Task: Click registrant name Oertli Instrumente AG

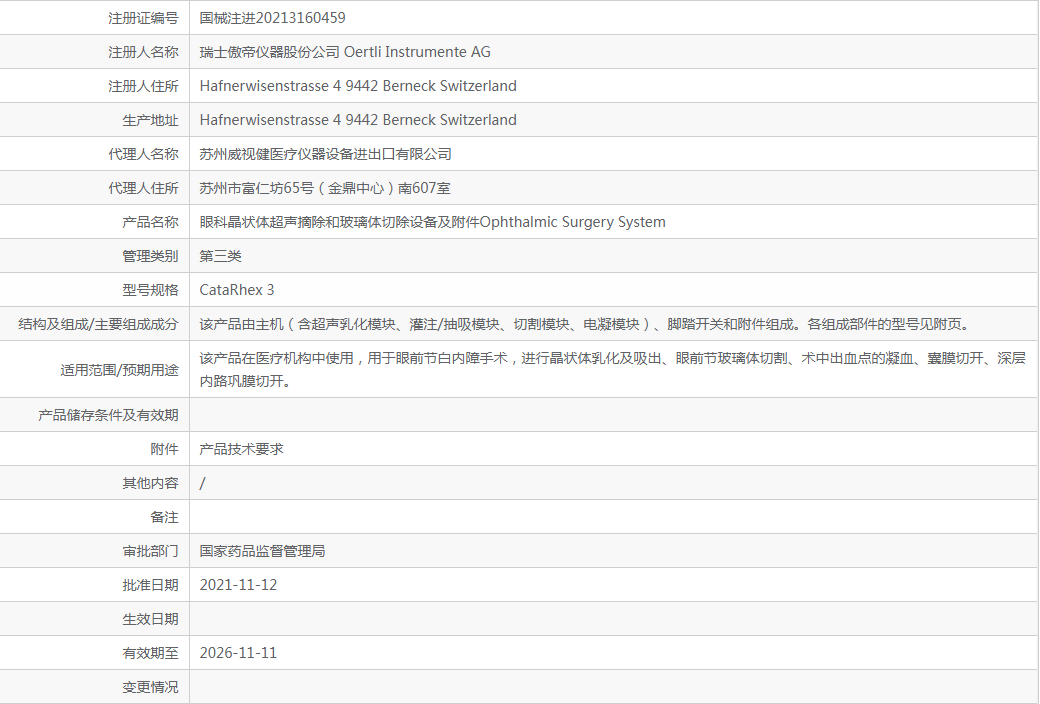Action: [x=417, y=52]
